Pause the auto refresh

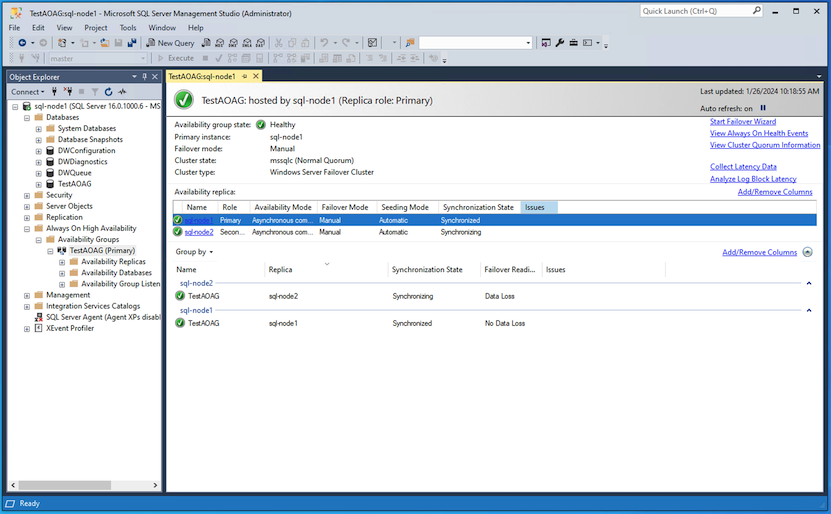[x=763, y=108]
